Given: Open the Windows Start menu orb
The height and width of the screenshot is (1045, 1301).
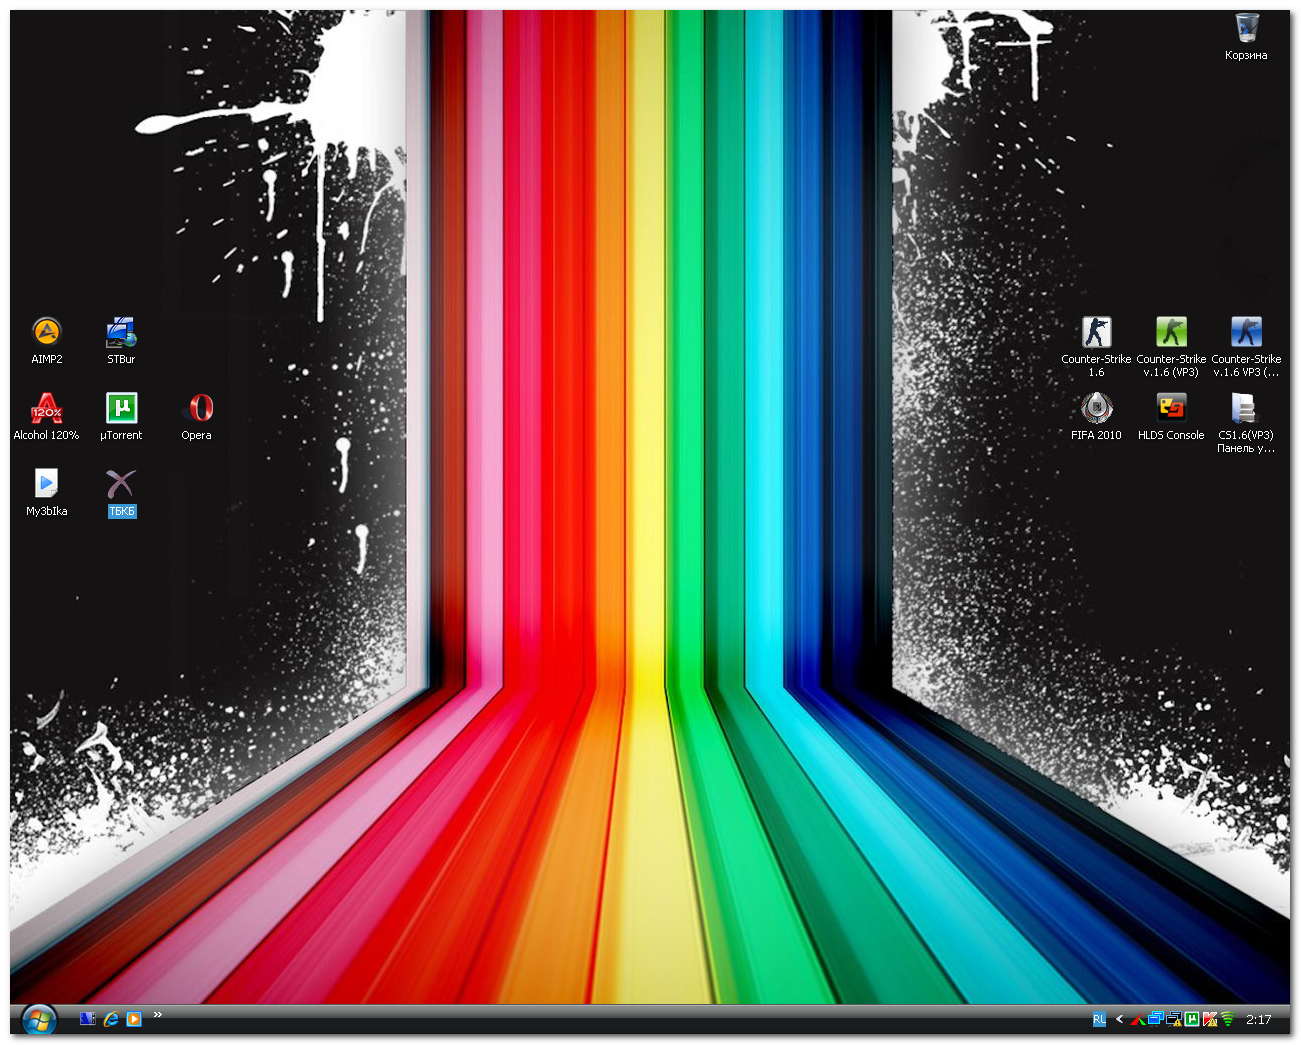Looking at the screenshot, I should [x=39, y=1020].
